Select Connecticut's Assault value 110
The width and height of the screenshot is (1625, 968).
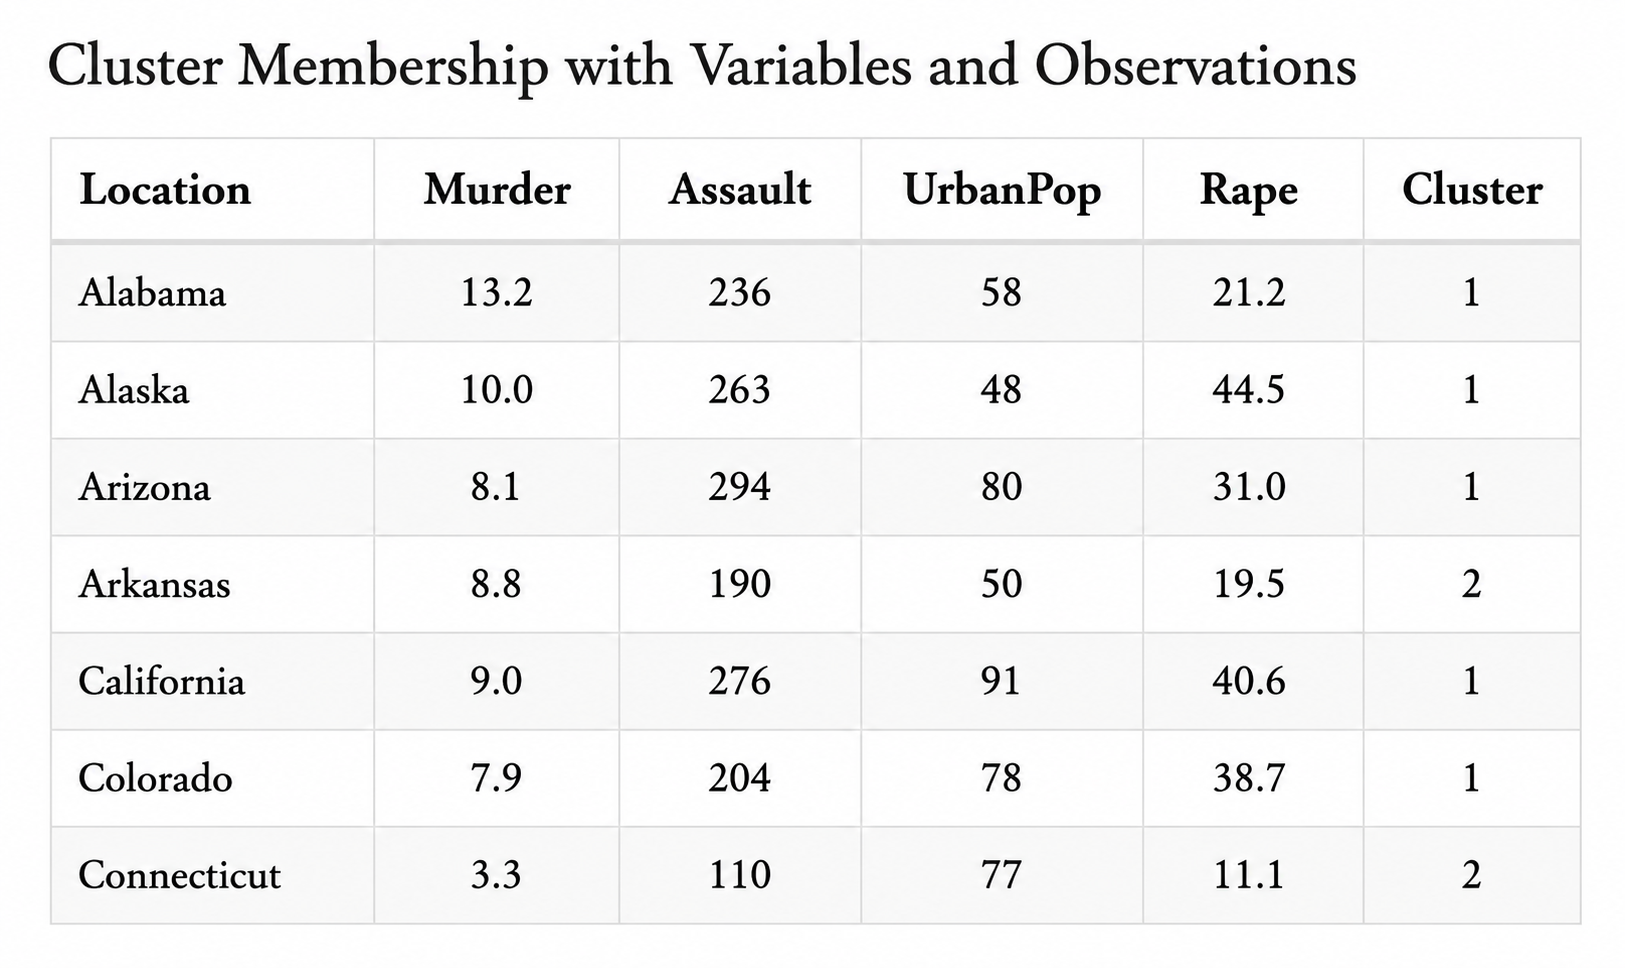(x=740, y=875)
